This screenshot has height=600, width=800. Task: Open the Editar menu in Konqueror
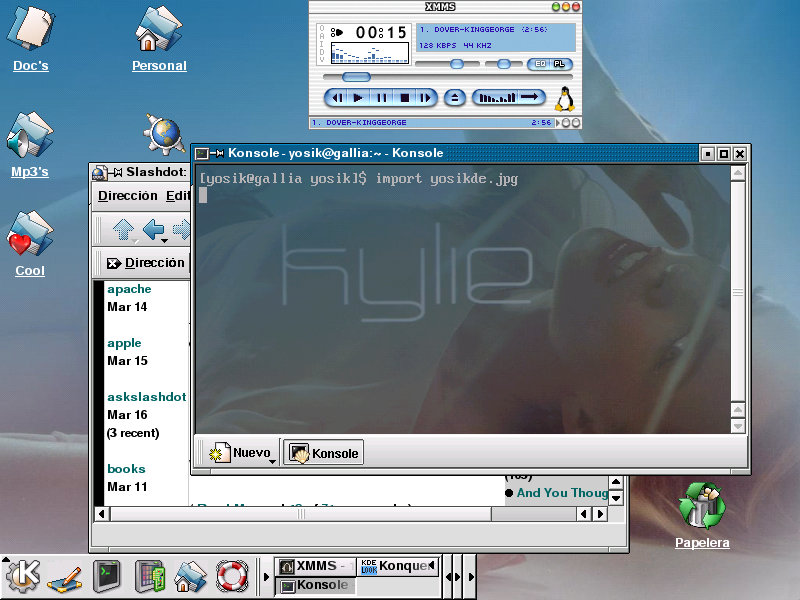pyautogui.click(x=178, y=196)
